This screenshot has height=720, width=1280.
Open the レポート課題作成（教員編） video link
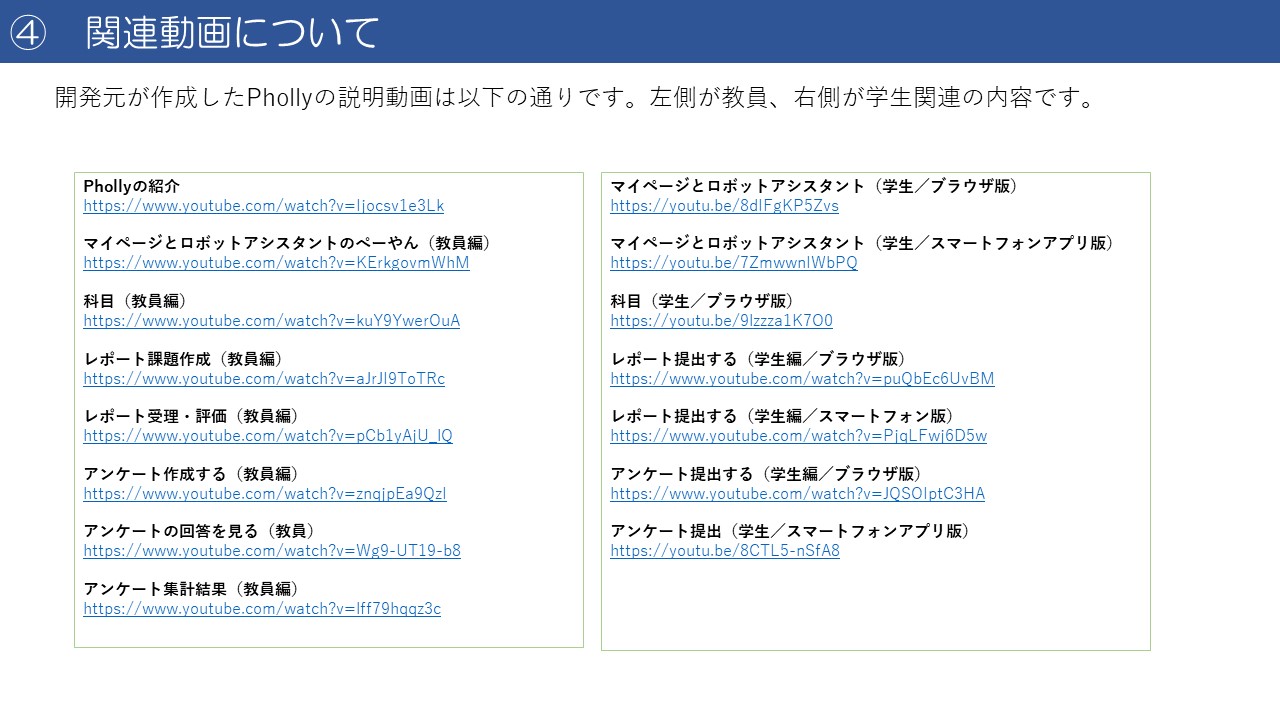click(x=264, y=379)
